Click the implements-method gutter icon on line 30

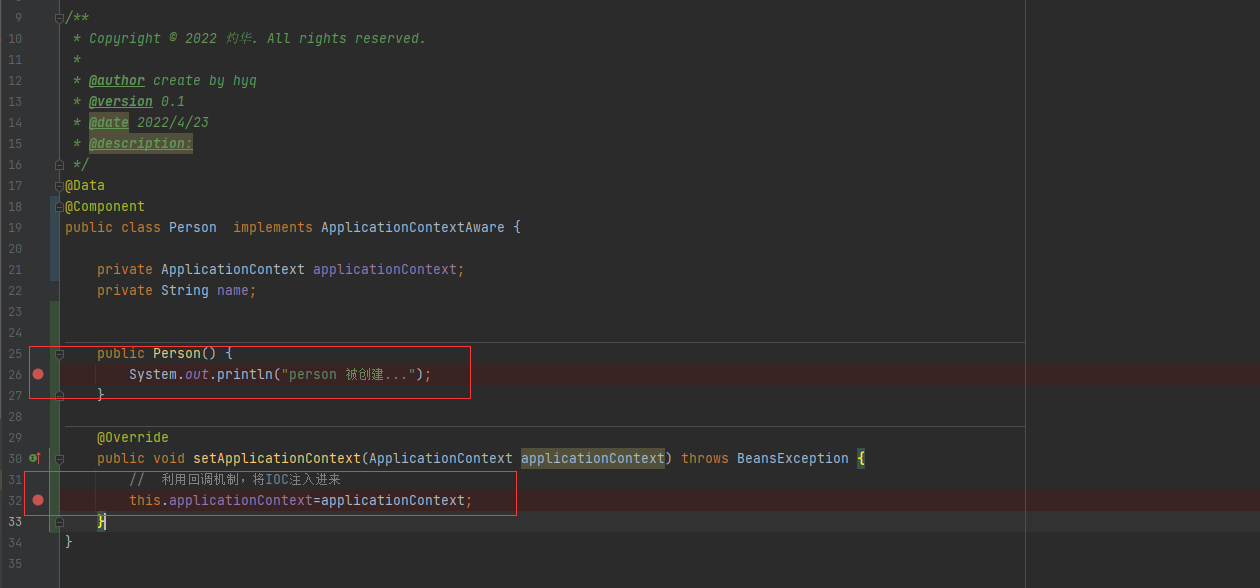point(35,458)
